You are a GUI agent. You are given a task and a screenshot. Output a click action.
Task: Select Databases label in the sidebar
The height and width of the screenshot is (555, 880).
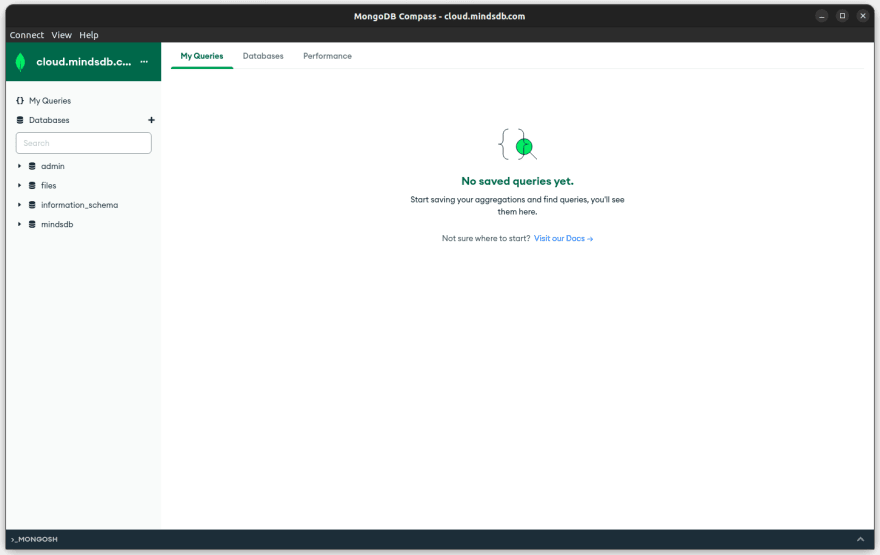point(49,120)
